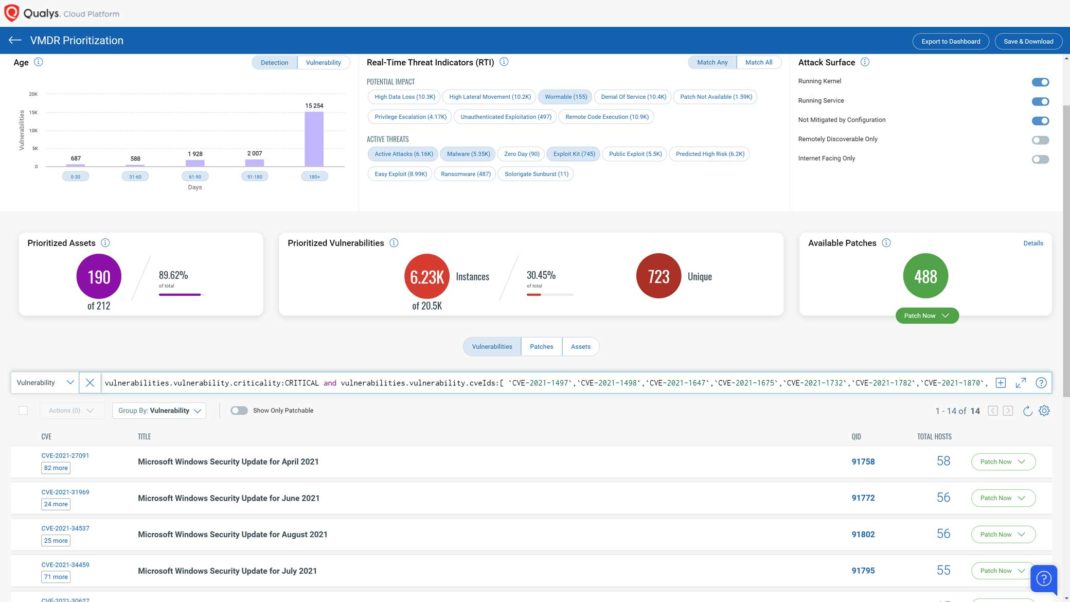Toggle Running Kernel switch
The width and height of the screenshot is (1070, 602).
pos(1040,82)
